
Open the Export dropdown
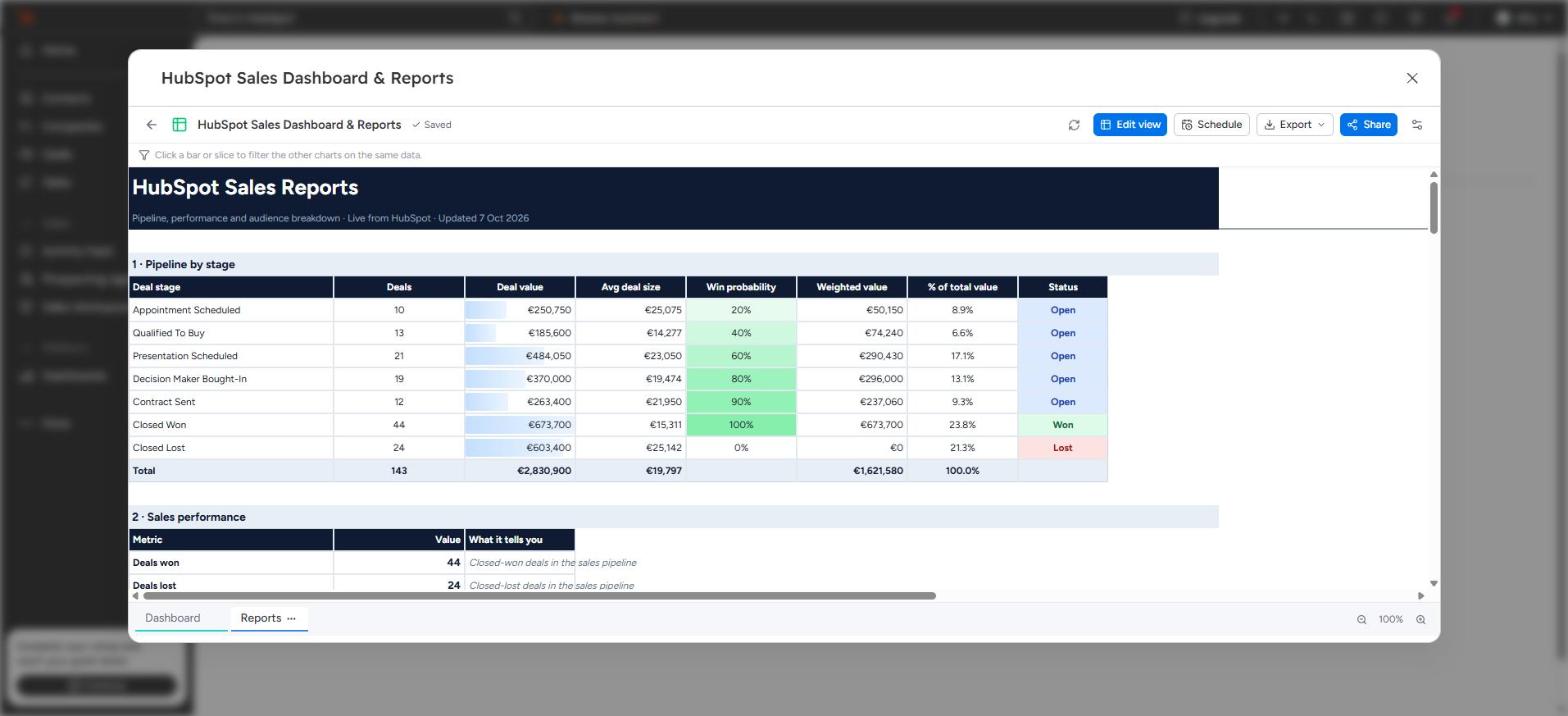coord(1294,125)
